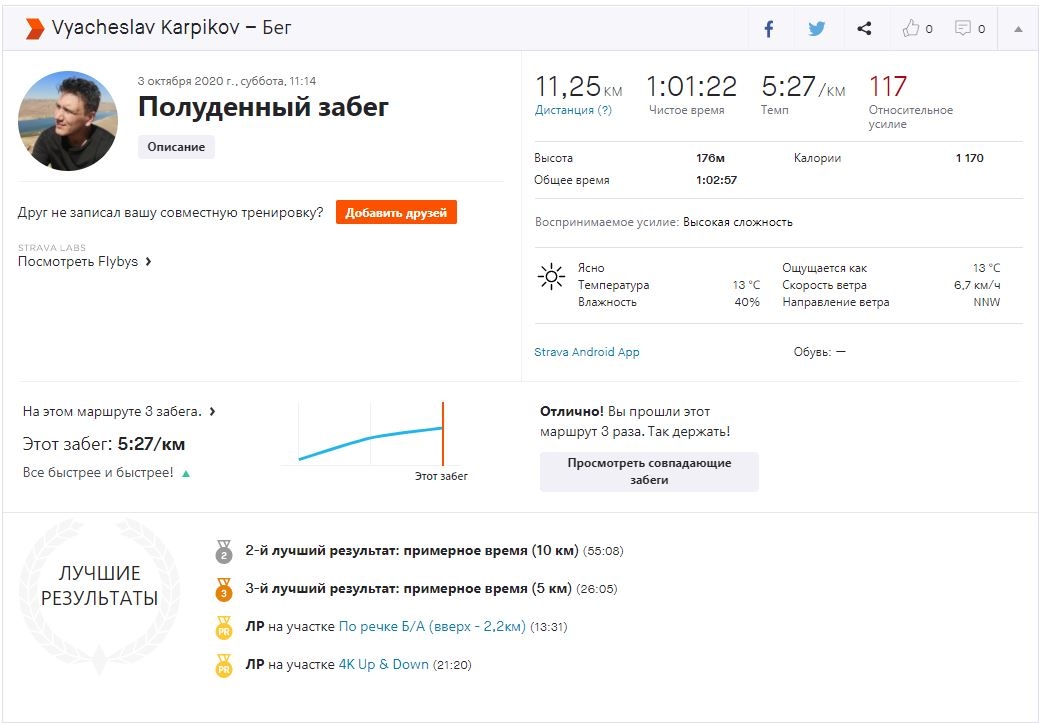Click the gold PR medal for 4K Up & Down

coord(224,665)
